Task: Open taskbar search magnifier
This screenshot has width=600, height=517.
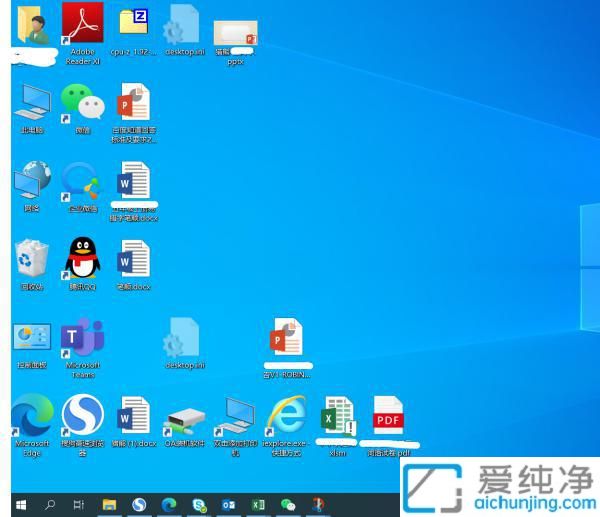Action: [x=50, y=505]
